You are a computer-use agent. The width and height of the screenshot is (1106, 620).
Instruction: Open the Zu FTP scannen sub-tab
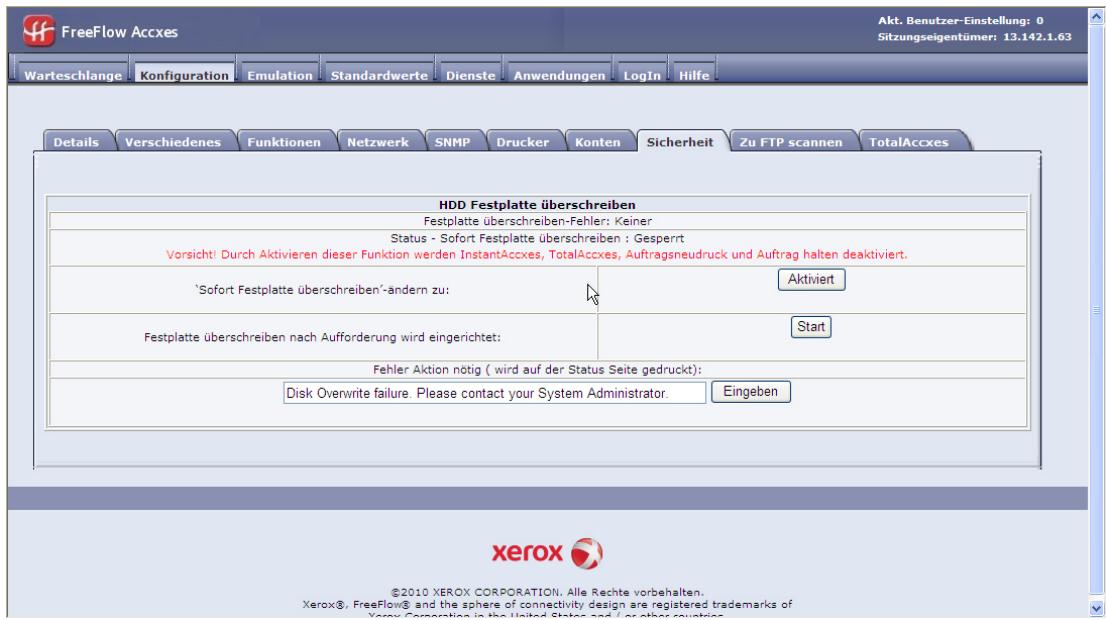coord(791,142)
